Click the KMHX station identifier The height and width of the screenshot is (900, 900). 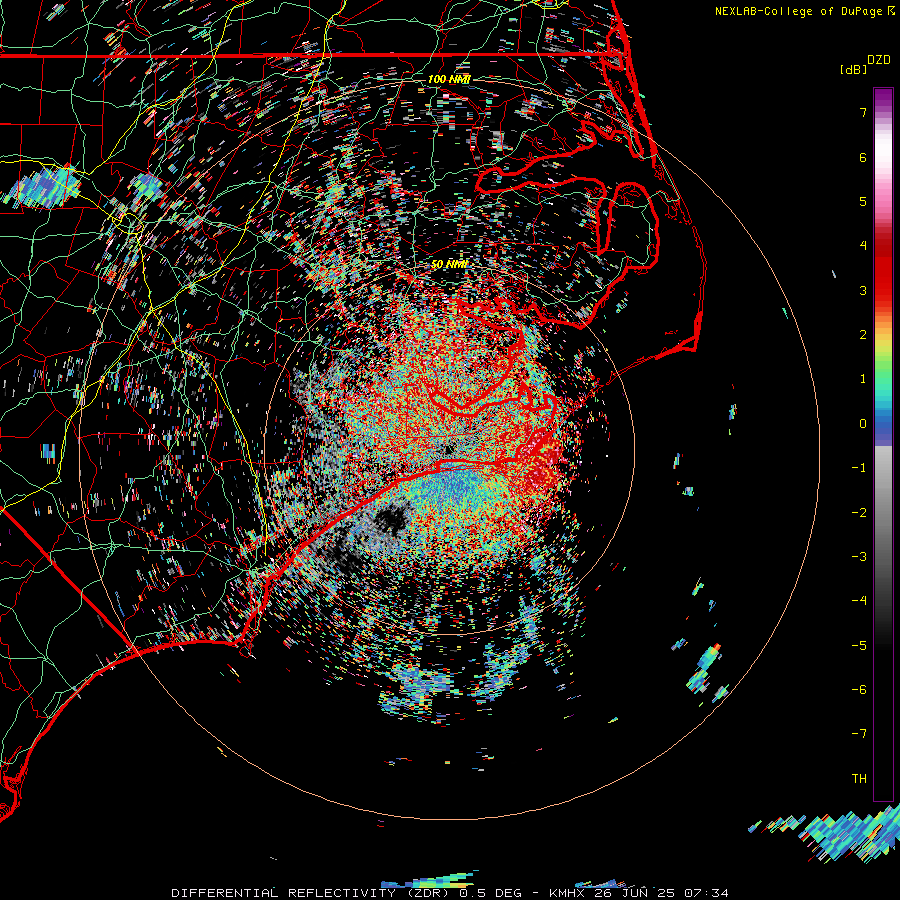pos(569,893)
